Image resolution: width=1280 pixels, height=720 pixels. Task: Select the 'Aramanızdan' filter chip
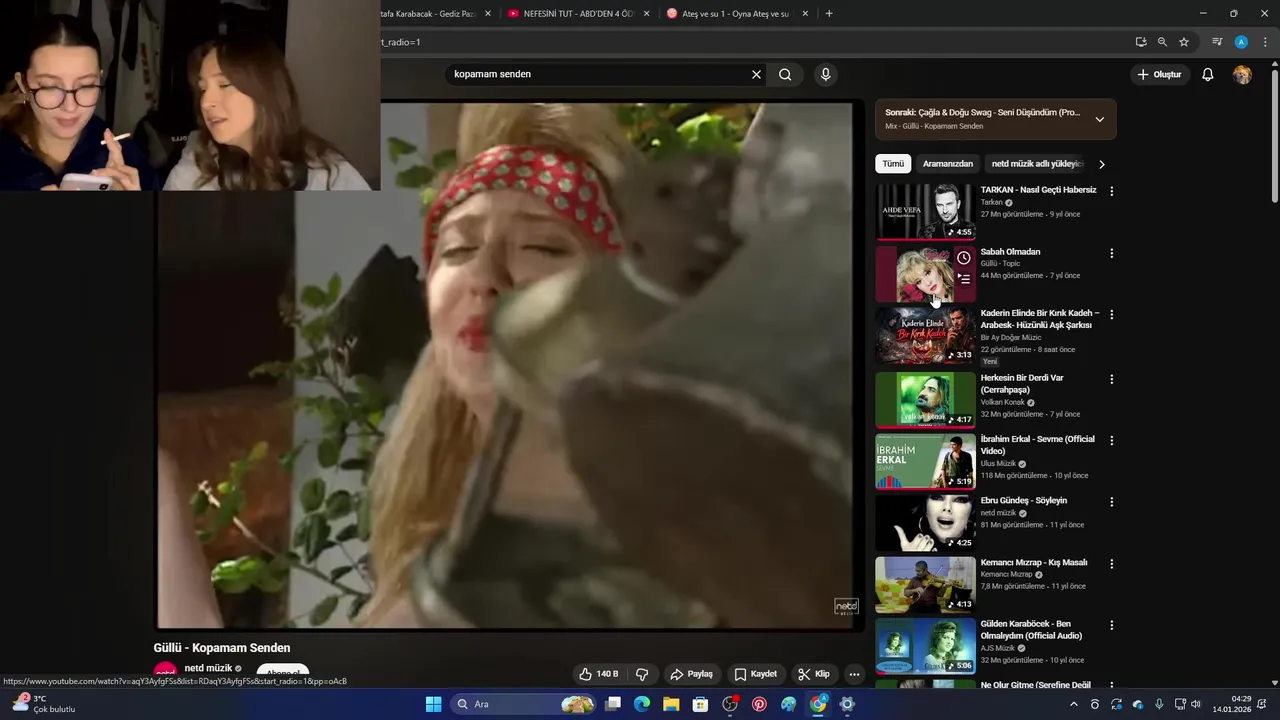point(948,164)
